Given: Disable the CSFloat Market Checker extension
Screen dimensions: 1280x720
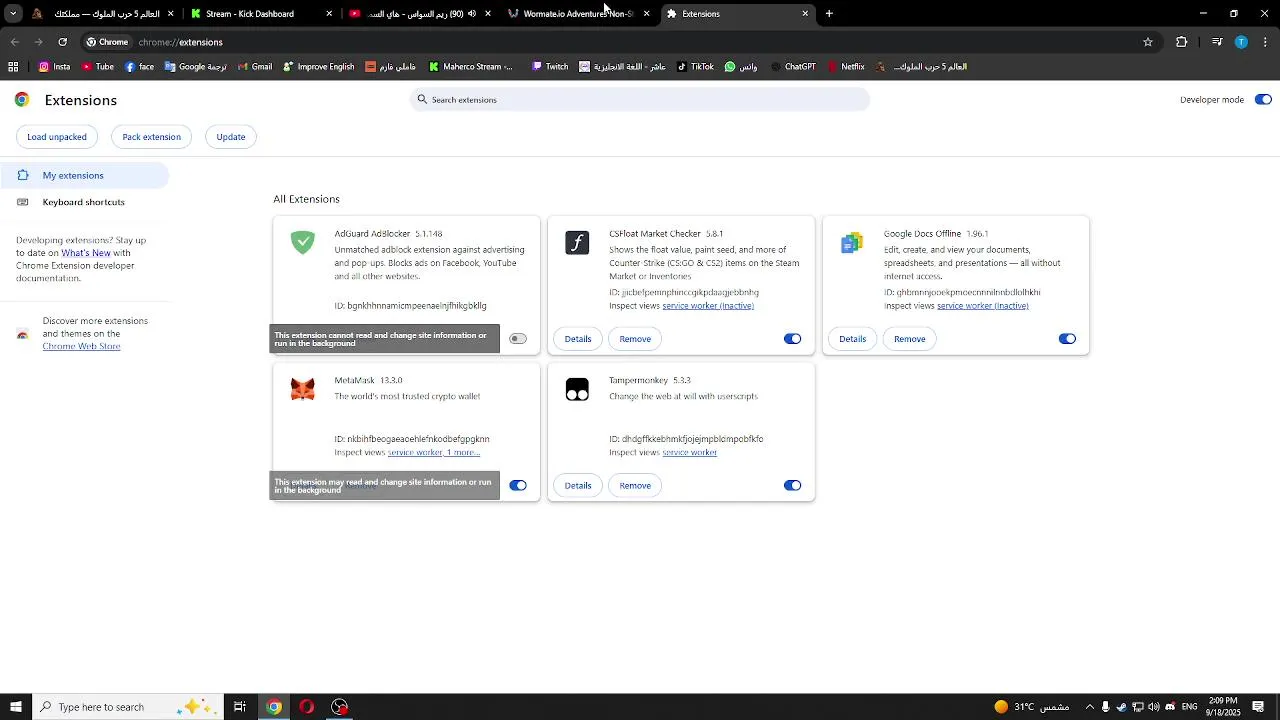Looking at the screenshot, I should point(792,339).
